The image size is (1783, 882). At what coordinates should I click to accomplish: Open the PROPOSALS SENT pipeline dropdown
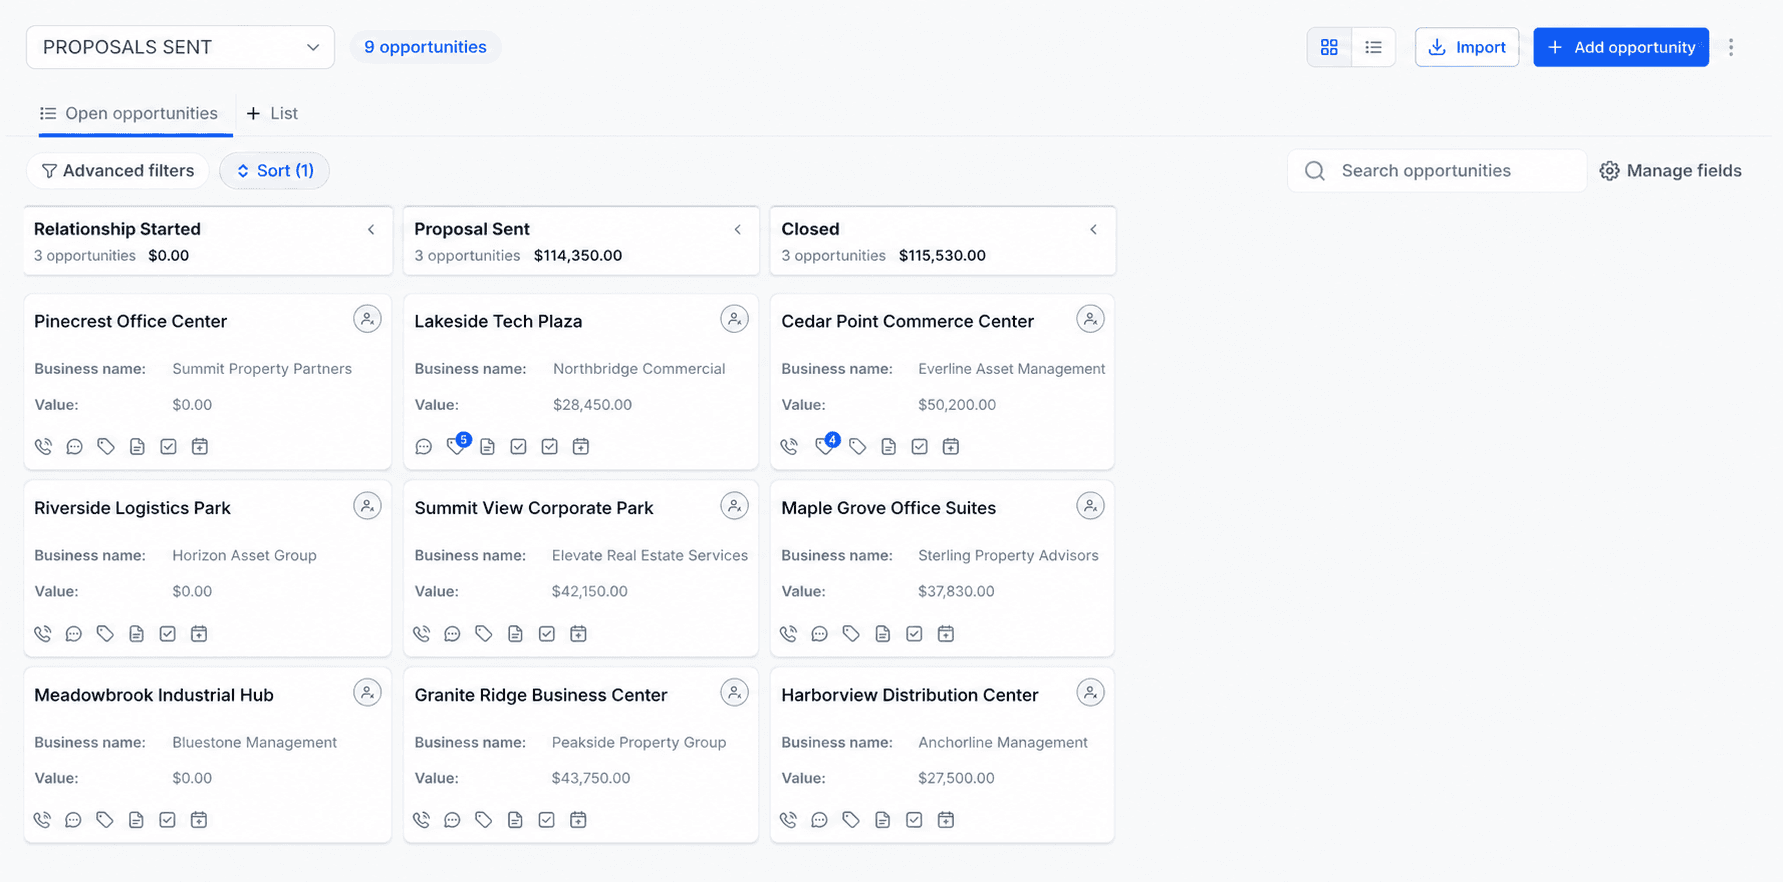click(x=180, y=47)
